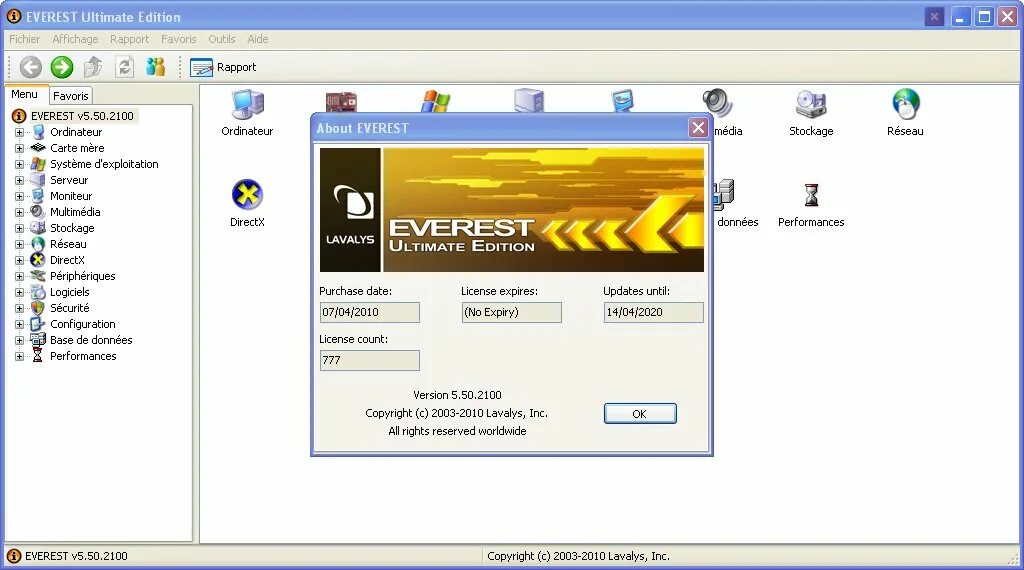
Task: Open the Multimédia speaker icon in the main pane
Action: 717,101
